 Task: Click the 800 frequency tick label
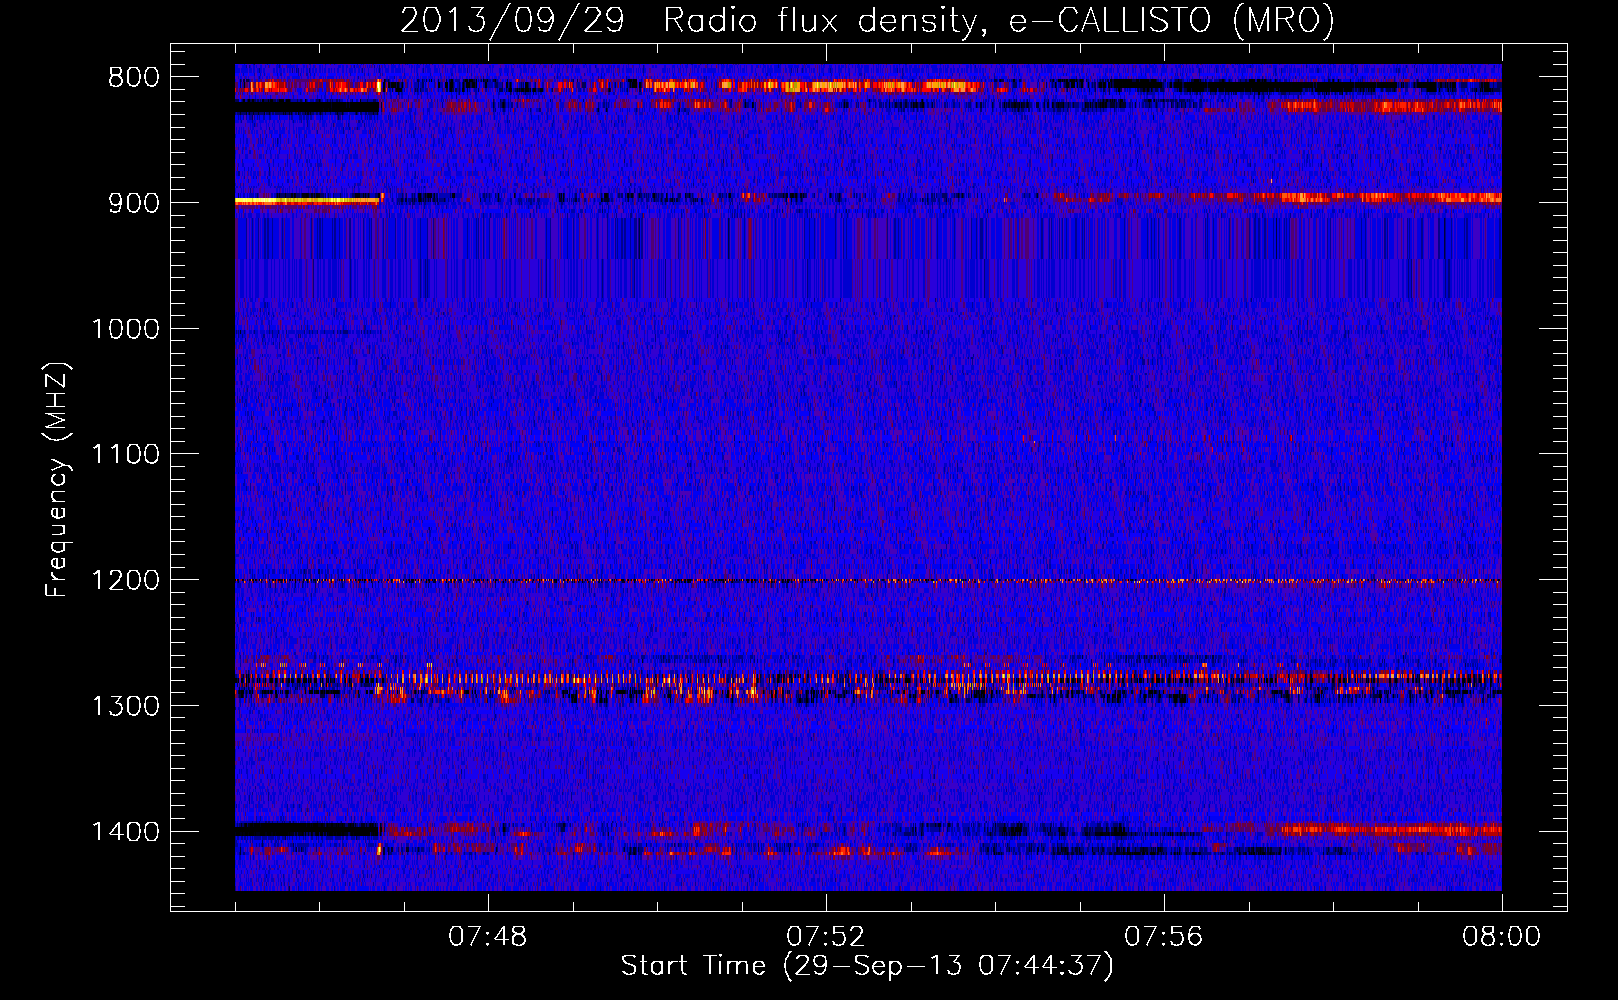pos(134,78)
